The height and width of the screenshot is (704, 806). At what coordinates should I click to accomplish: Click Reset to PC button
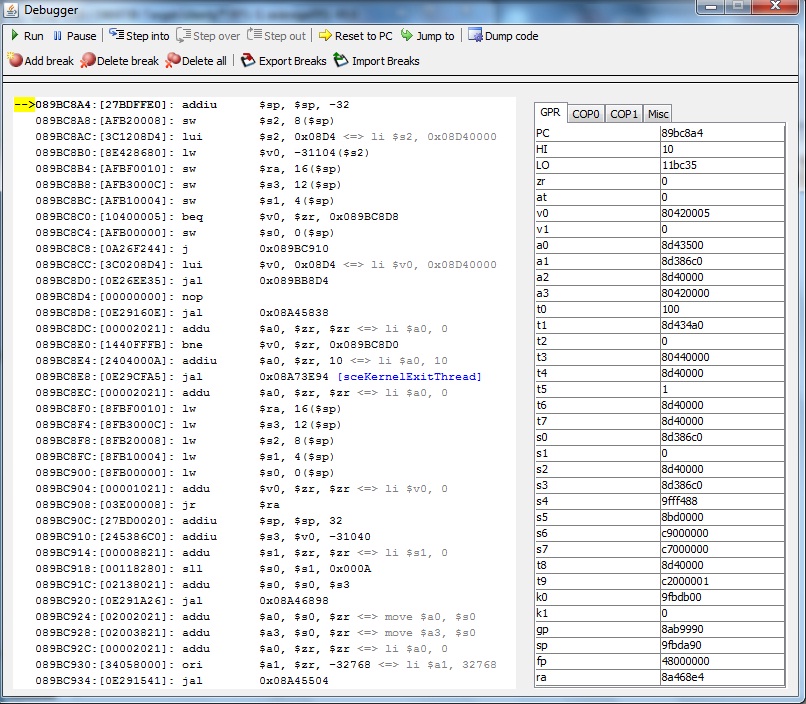click(355, 36)
